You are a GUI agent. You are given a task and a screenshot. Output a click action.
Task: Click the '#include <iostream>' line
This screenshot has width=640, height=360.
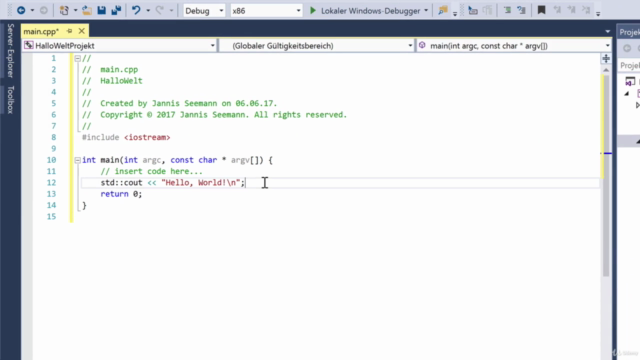pyautogui.click(x=126, y=138)
